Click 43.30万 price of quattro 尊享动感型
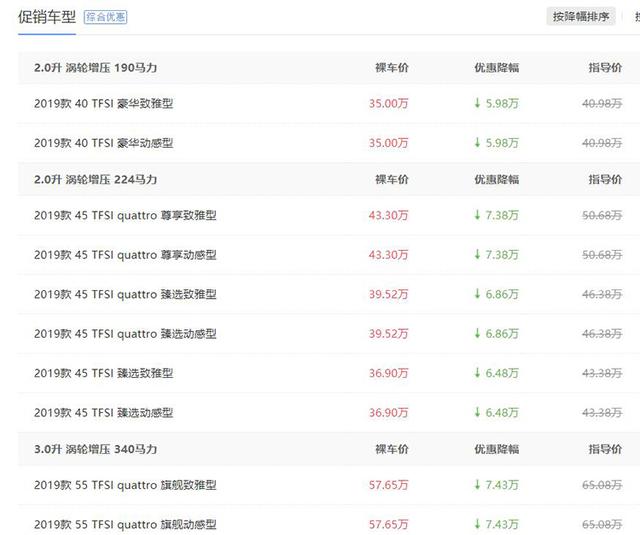 tap(388, 255)
